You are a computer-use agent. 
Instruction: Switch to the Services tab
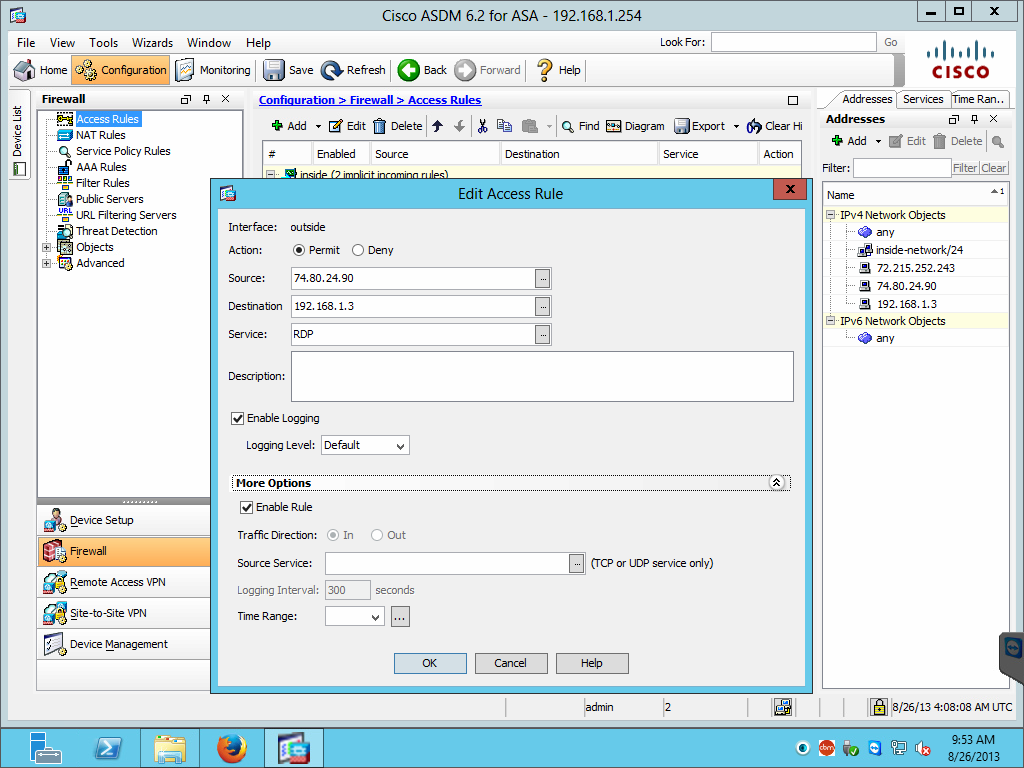click(x=923, y=99)
